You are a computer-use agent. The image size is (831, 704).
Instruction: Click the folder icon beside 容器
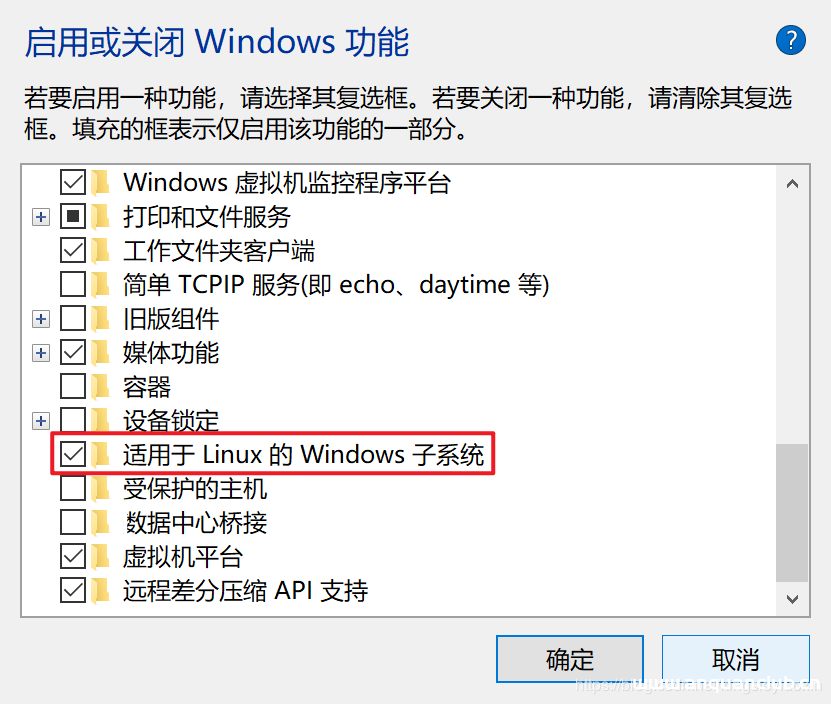tap(100, 386)
